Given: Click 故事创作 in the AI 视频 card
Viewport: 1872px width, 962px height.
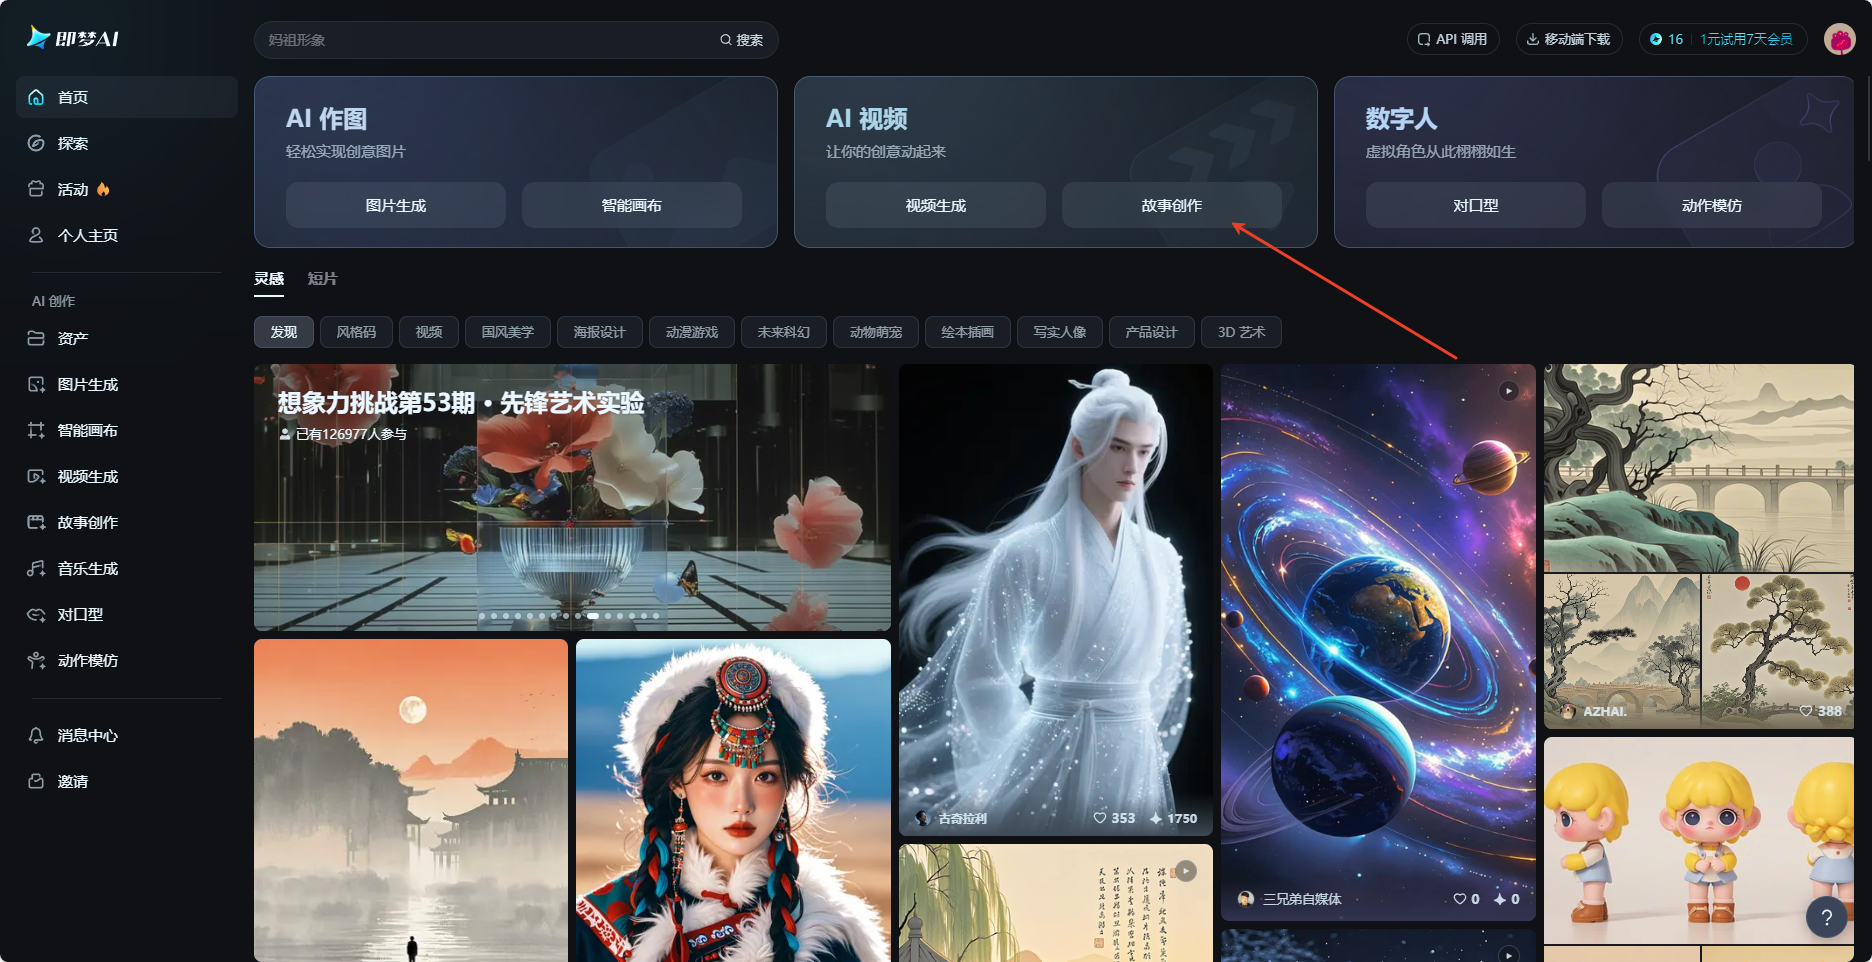Looking at the screenshot, I should point(1171,205).
